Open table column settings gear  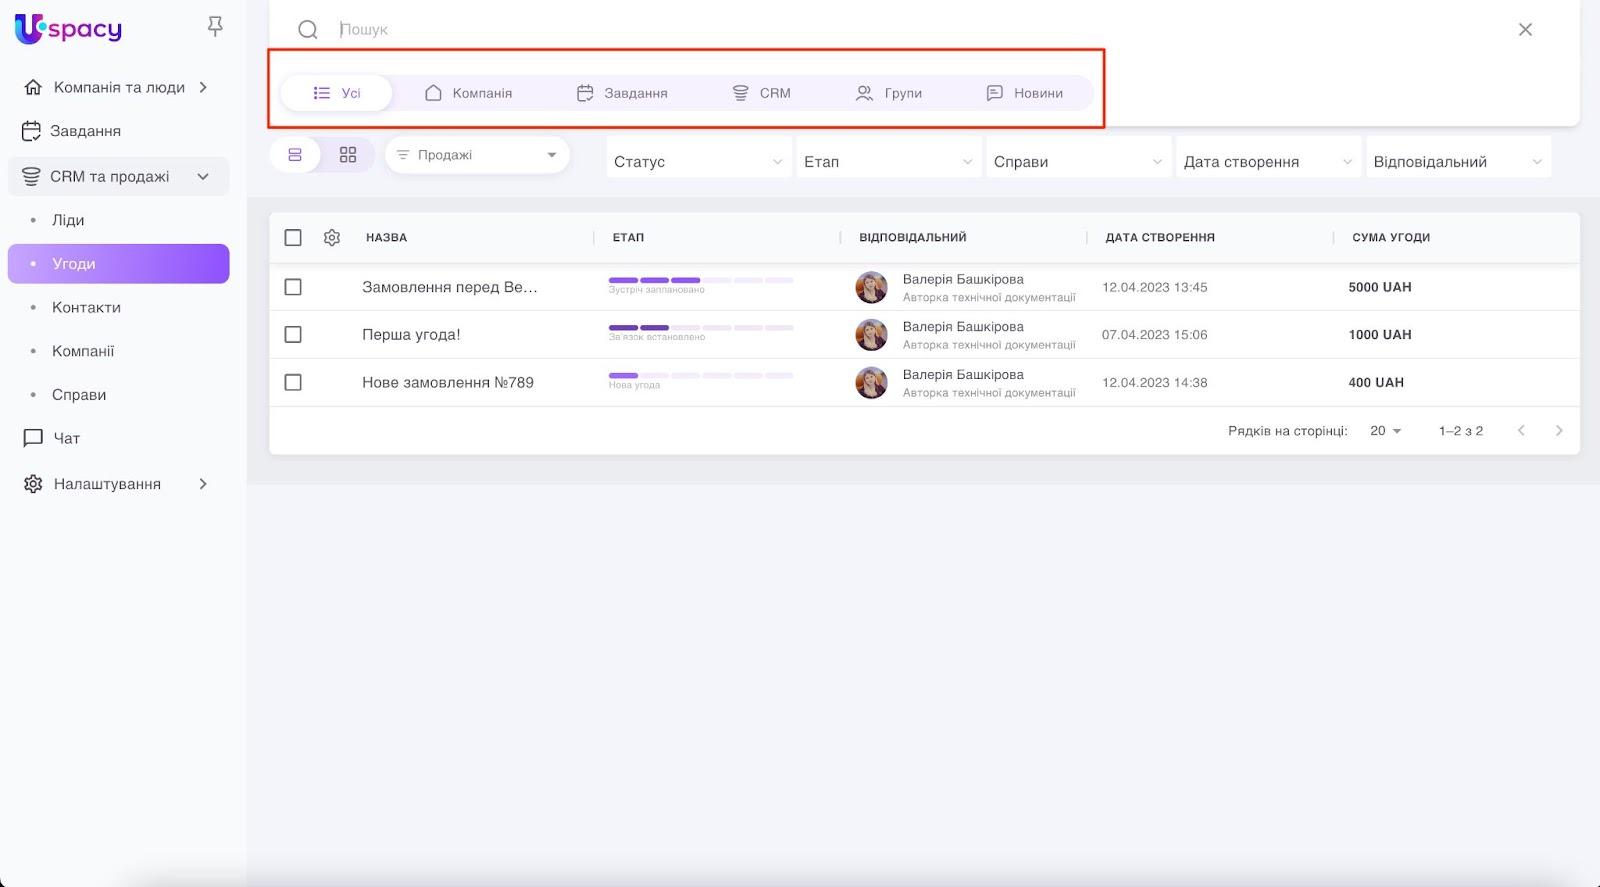tap(332, 238)
